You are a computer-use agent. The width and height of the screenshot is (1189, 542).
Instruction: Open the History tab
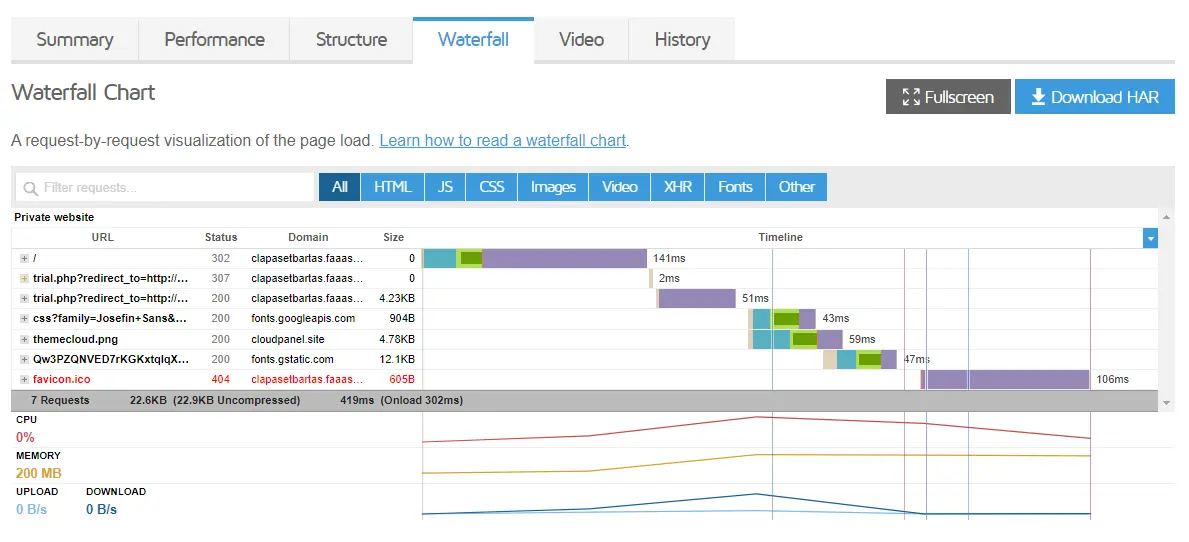682,39
